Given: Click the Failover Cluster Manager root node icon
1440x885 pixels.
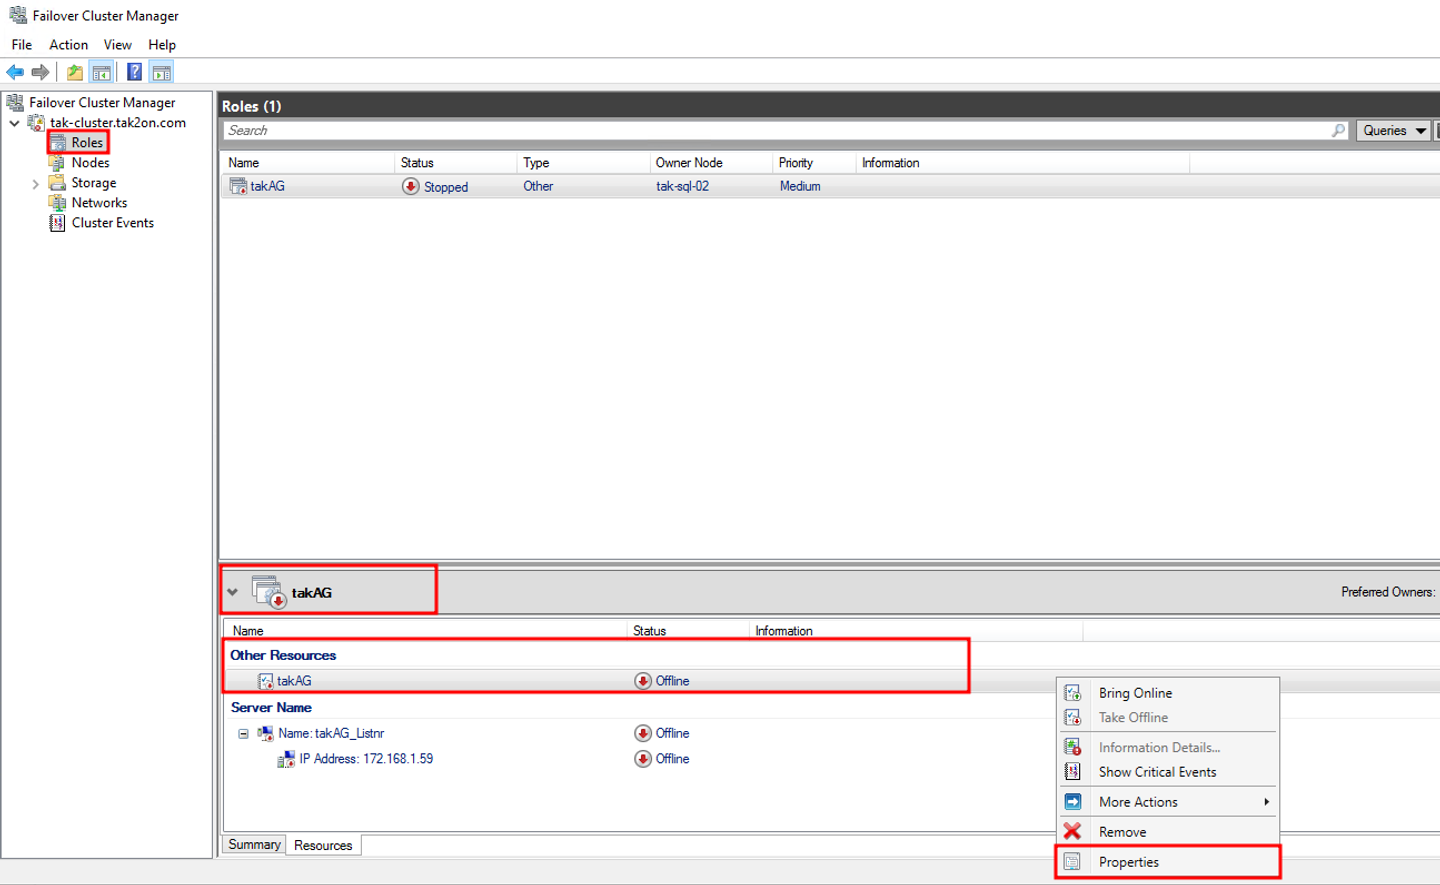Looking at the screenshot, I should pyautogui.click(x=15, y=102).
